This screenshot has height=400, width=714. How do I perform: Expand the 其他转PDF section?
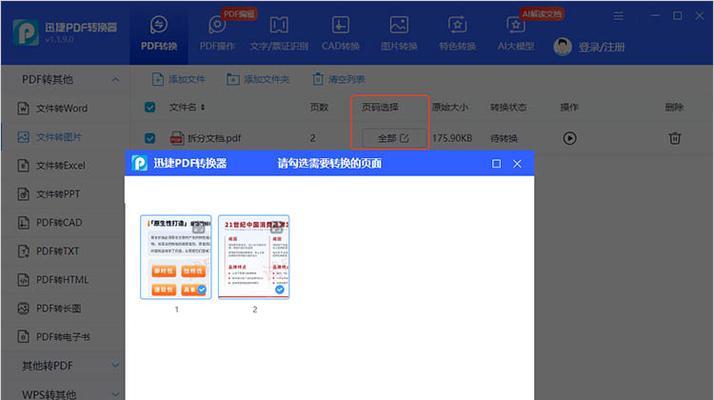(x=116, y=365)
